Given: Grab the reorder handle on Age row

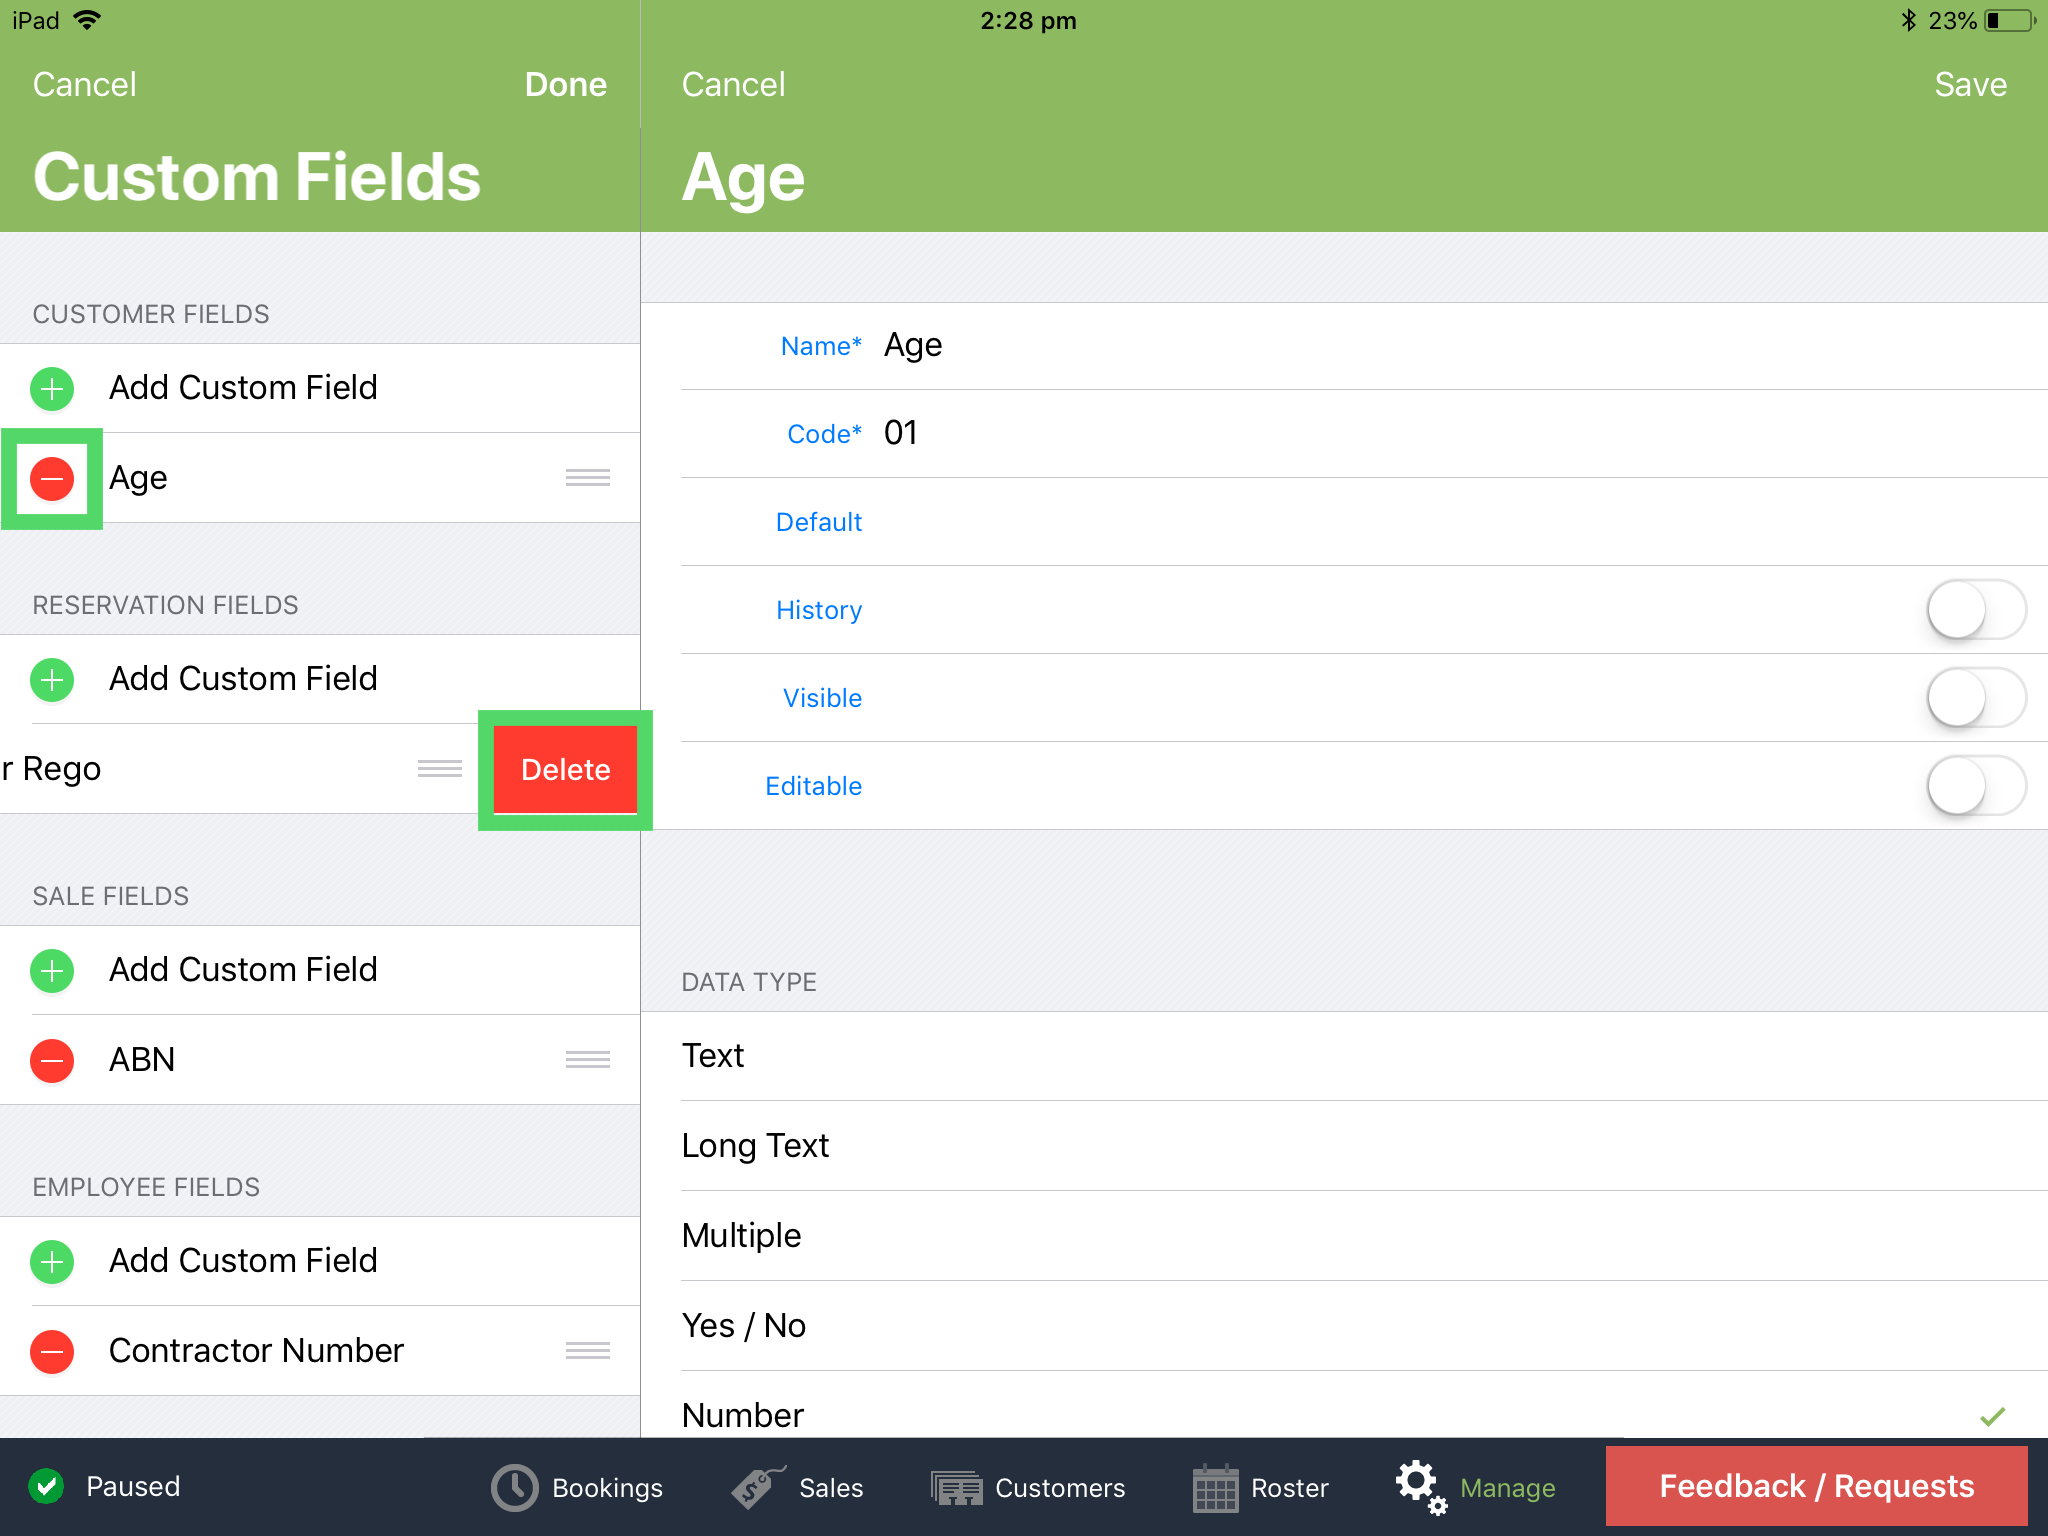Looking at the screenshot, I should coord(588,478).
